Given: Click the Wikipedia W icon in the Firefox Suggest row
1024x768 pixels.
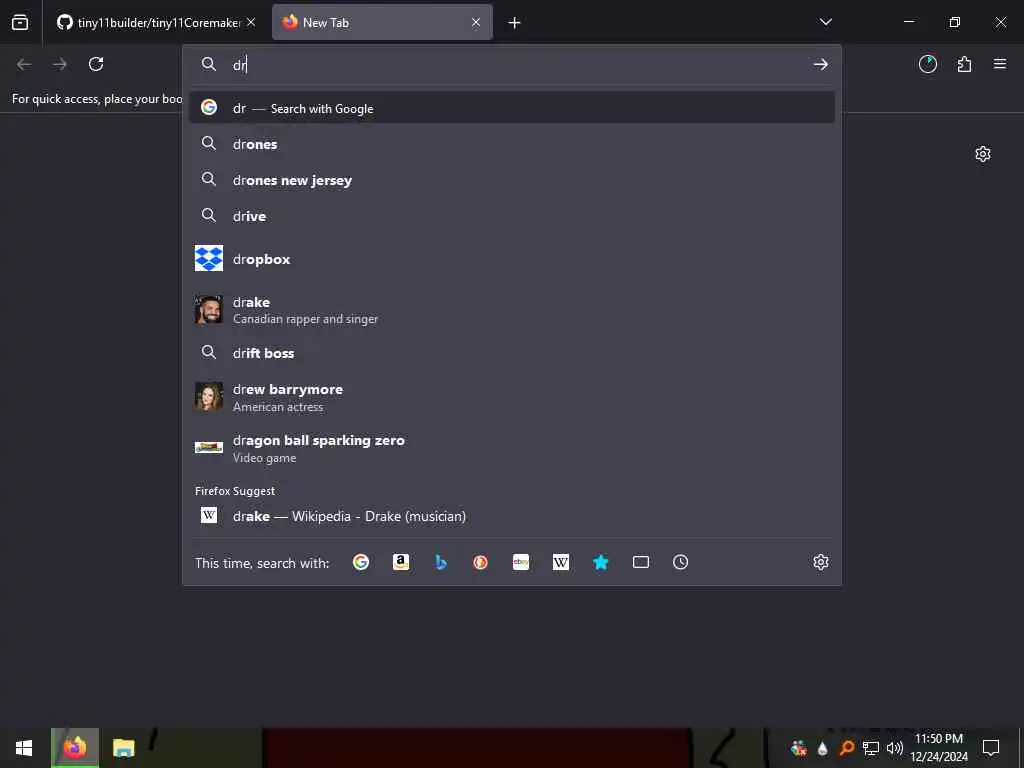Looking at the screenshot, I should pyautogui.click(x=209, y=515).
